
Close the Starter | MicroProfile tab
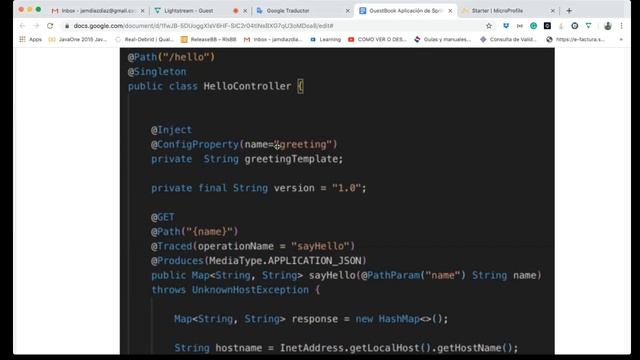tap(553, 11)
